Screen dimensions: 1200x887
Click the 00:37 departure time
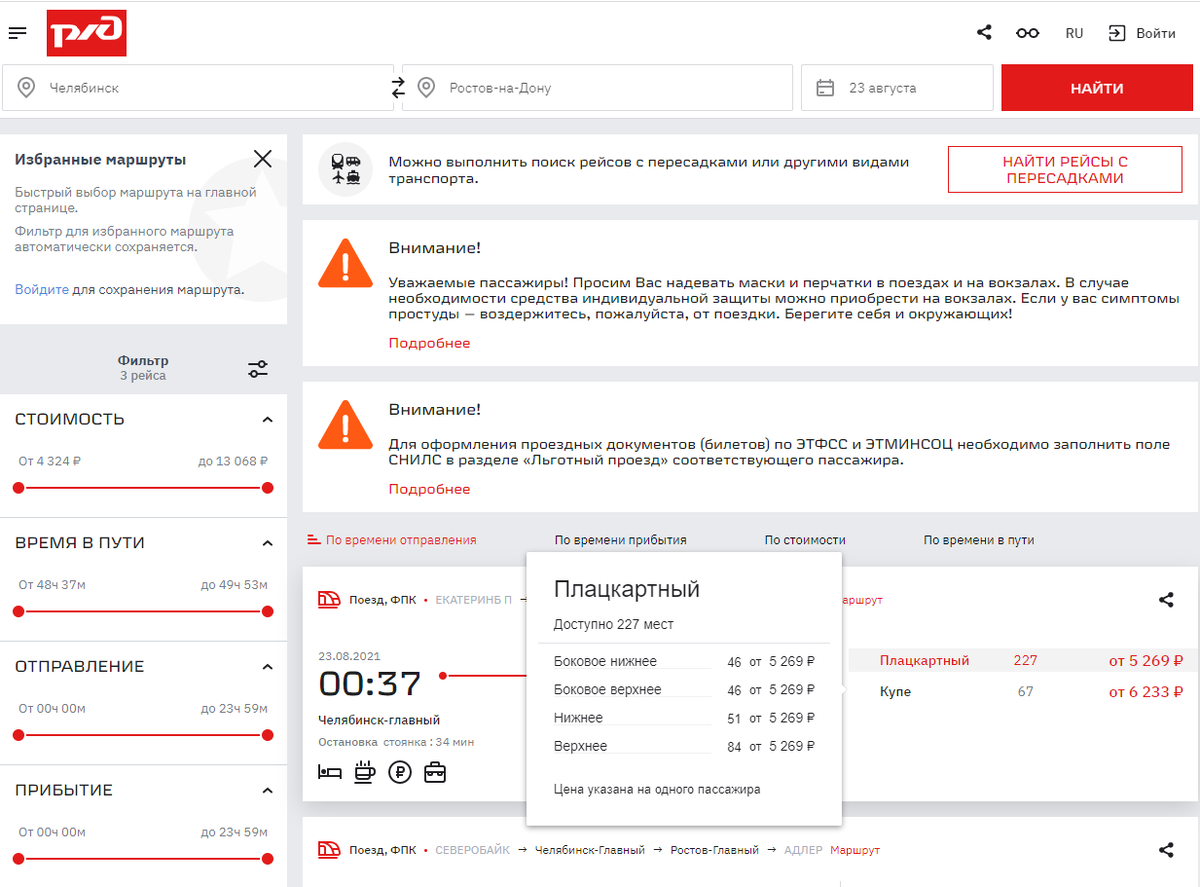coord(370,684)
